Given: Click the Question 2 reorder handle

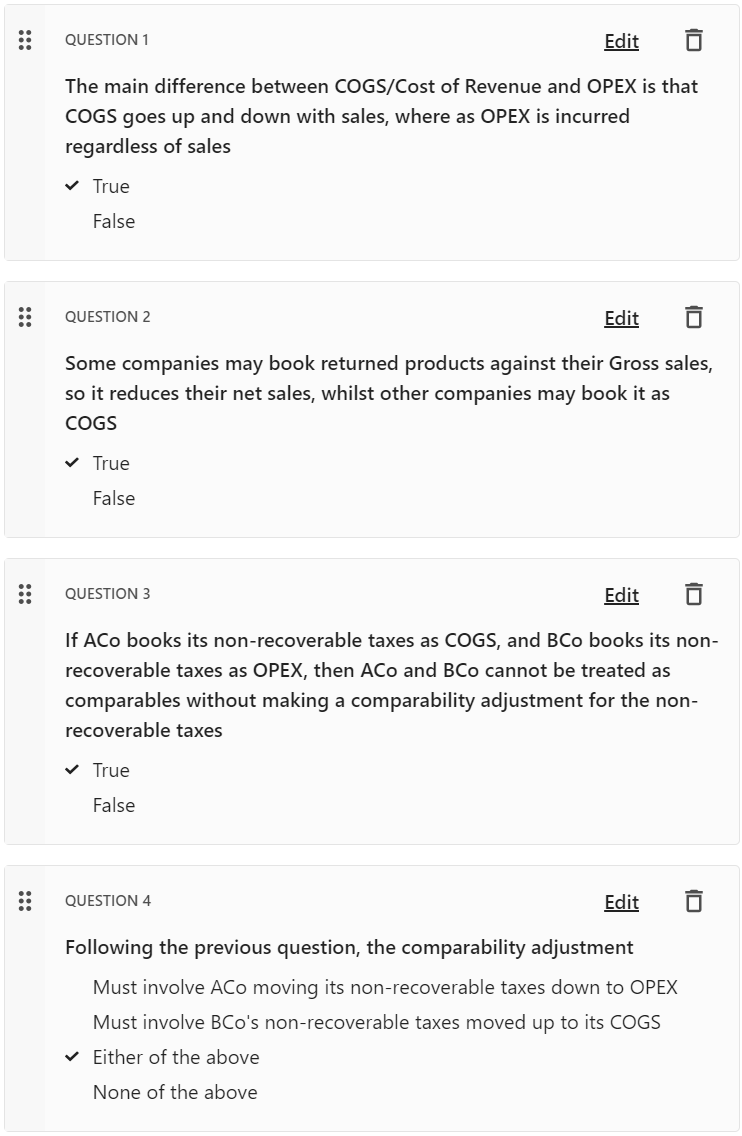Looking at the screenshot, I should (25, 317).
